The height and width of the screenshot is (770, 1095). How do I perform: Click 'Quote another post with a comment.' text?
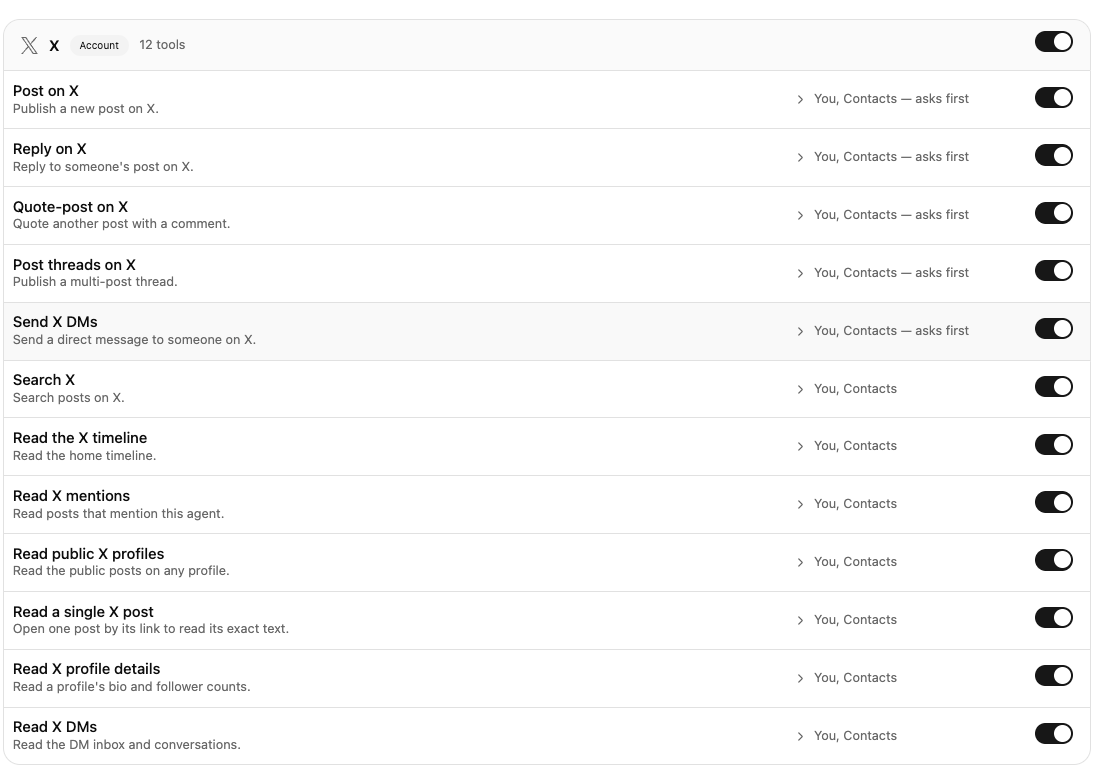(122, 223)
